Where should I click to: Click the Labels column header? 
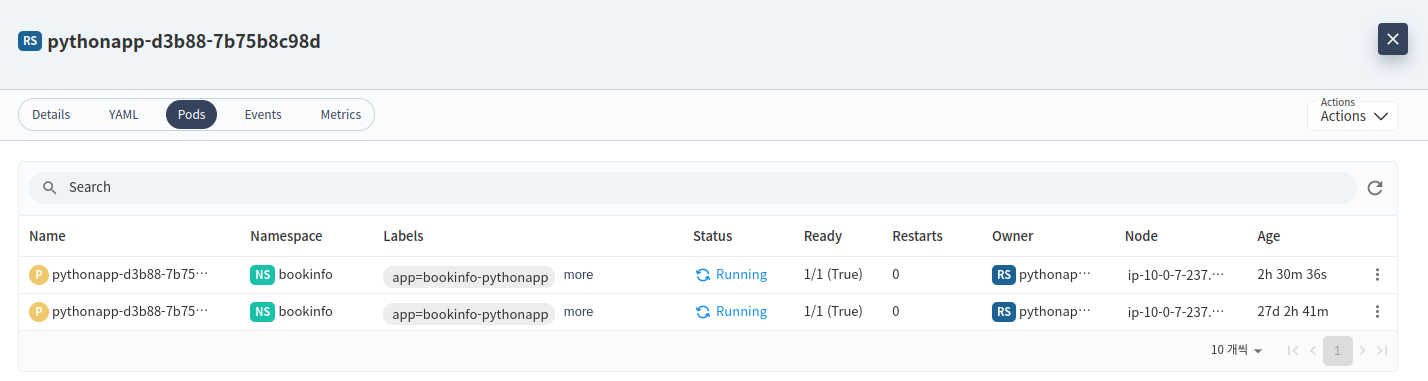tap(403, 236)
